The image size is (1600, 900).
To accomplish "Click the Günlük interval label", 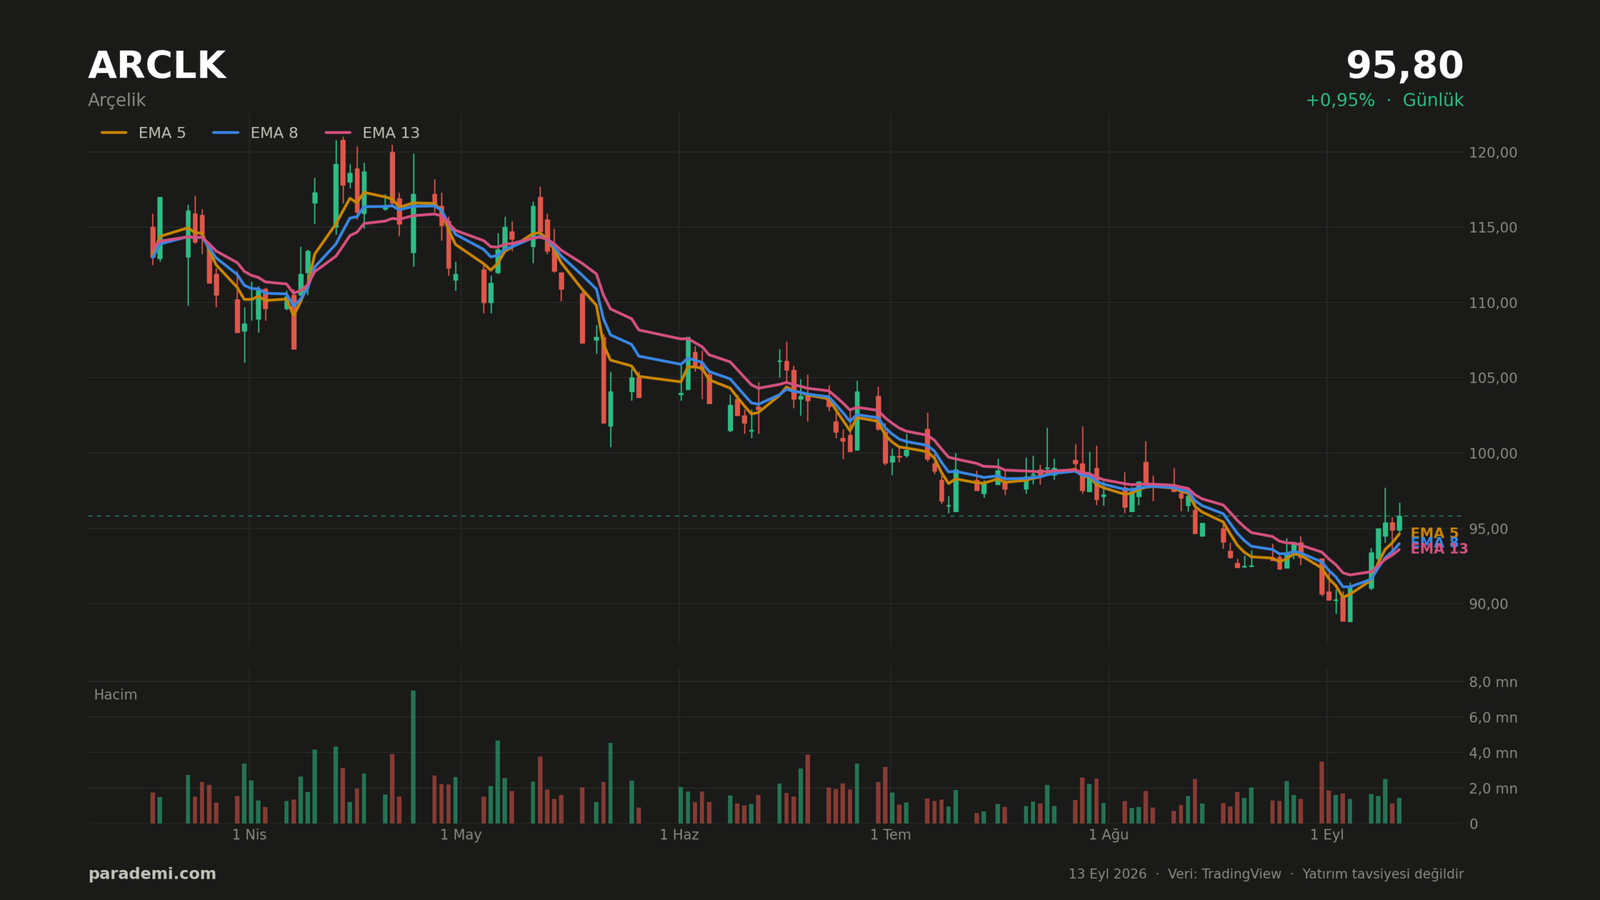I will pyautogui.click(x=1433, y=101).
